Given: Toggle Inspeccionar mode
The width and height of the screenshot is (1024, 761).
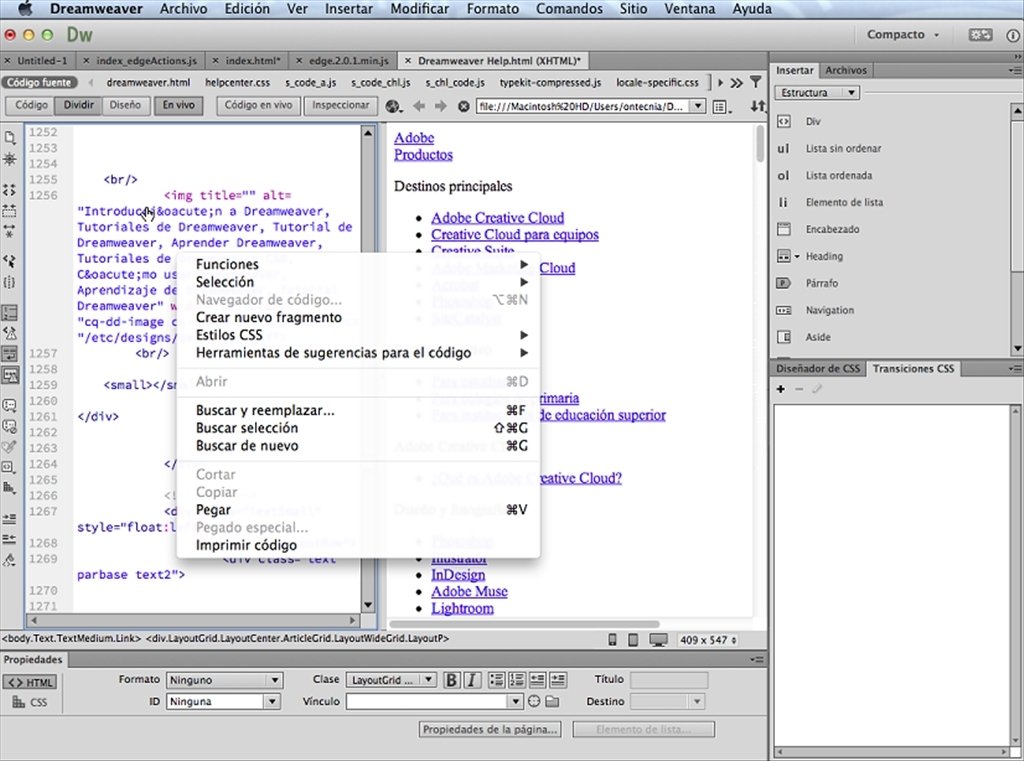Looking at the screenshot, I should [340, 105].
